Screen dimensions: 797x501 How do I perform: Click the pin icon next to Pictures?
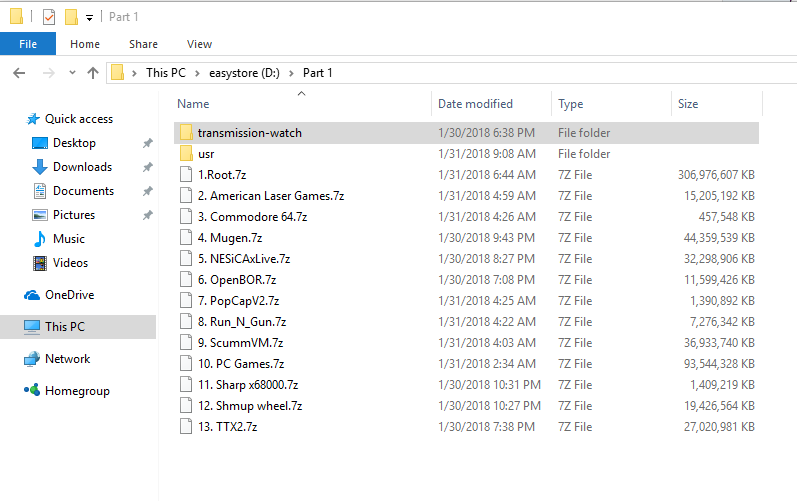pyautogui.click(x=147, y=215)
